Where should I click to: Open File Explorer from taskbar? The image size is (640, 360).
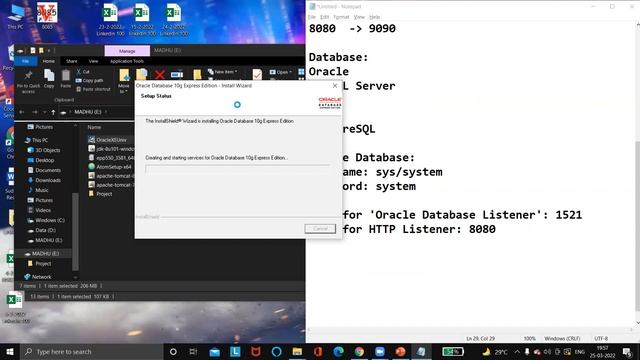[x=297, y=352]
